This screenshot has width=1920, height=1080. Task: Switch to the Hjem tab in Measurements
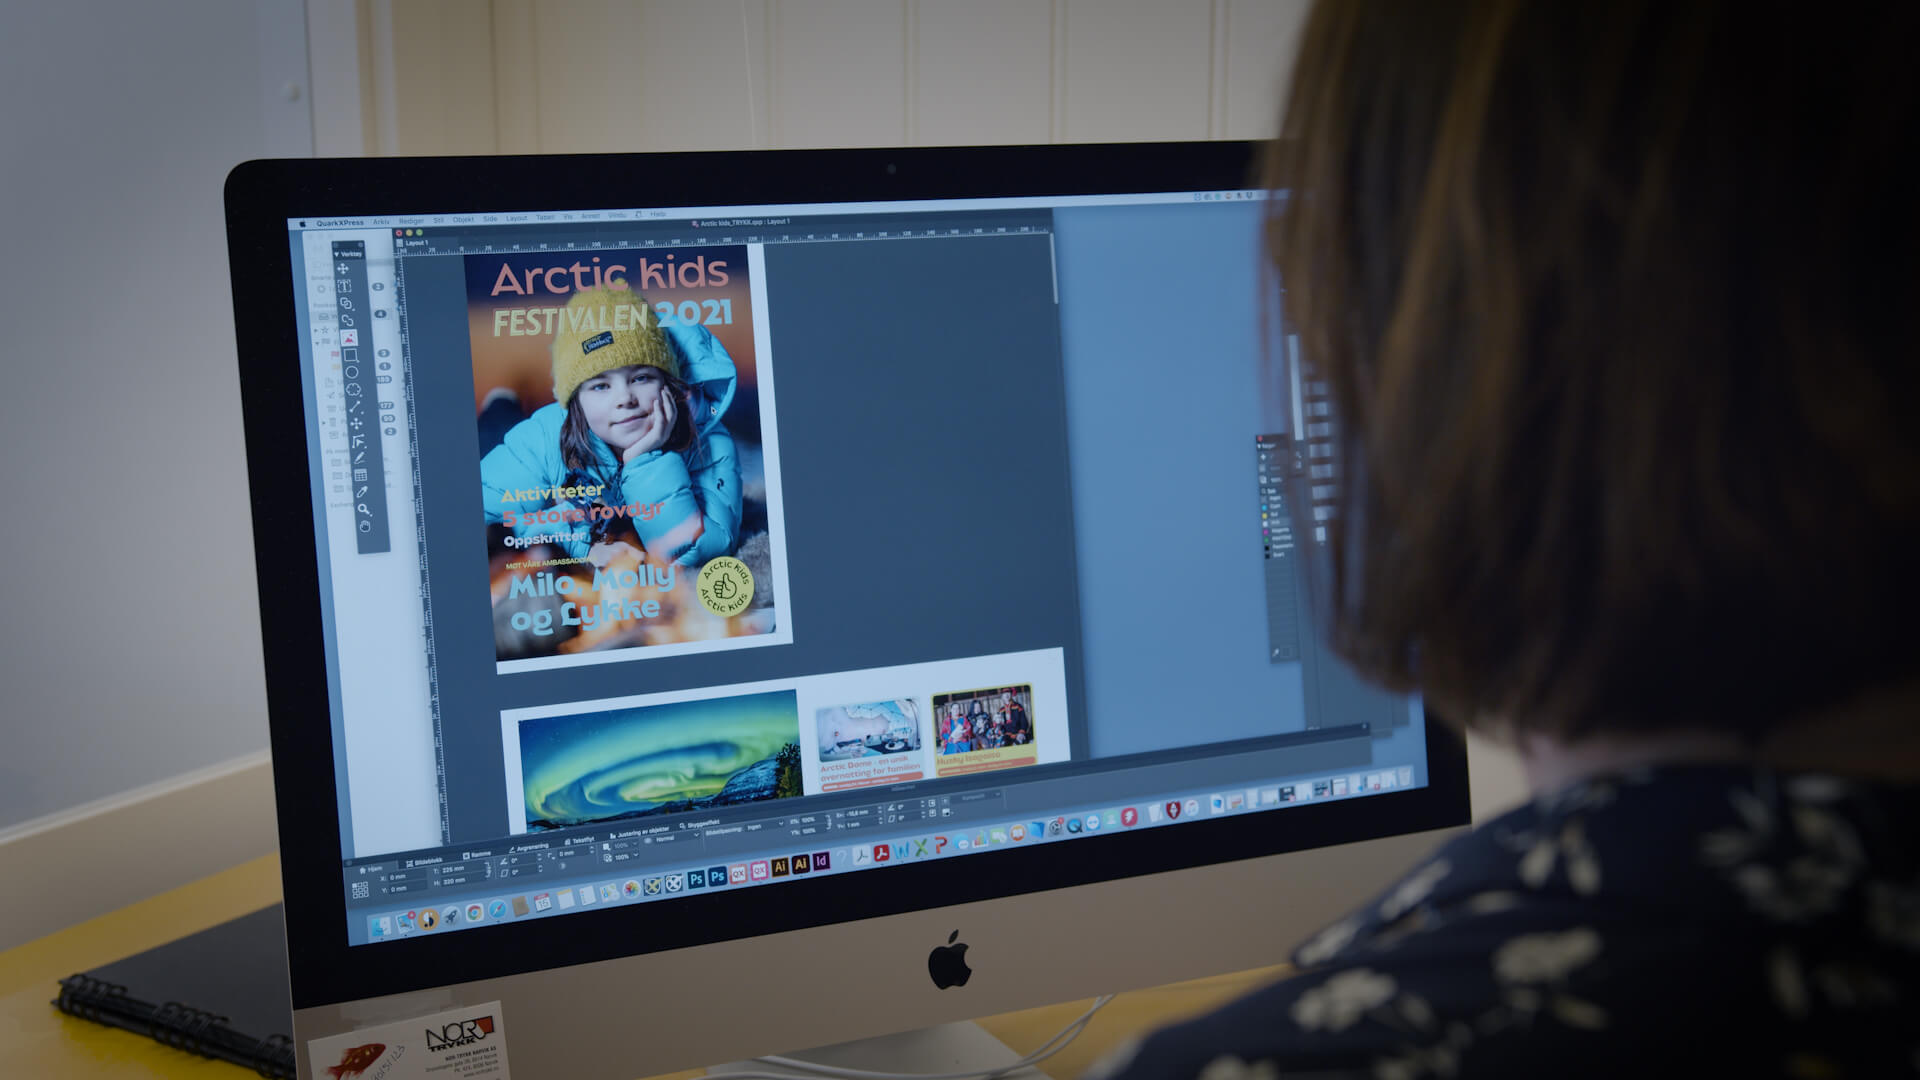[371, 870]
